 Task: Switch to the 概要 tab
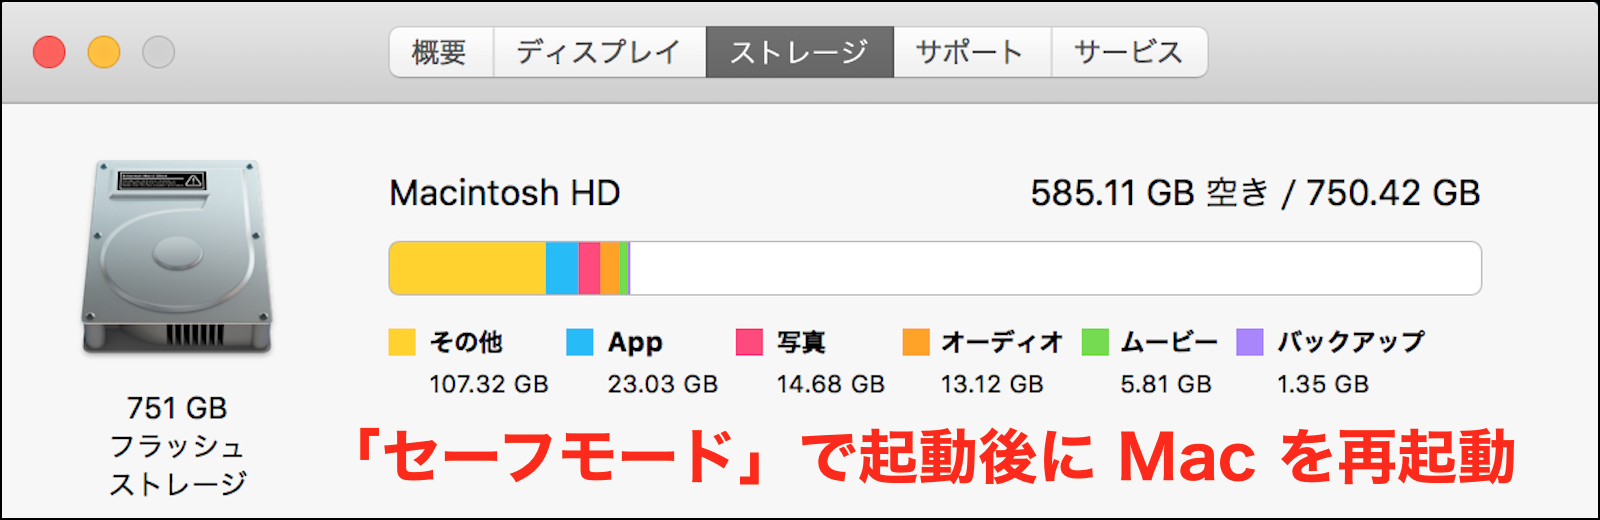(441, 52)
